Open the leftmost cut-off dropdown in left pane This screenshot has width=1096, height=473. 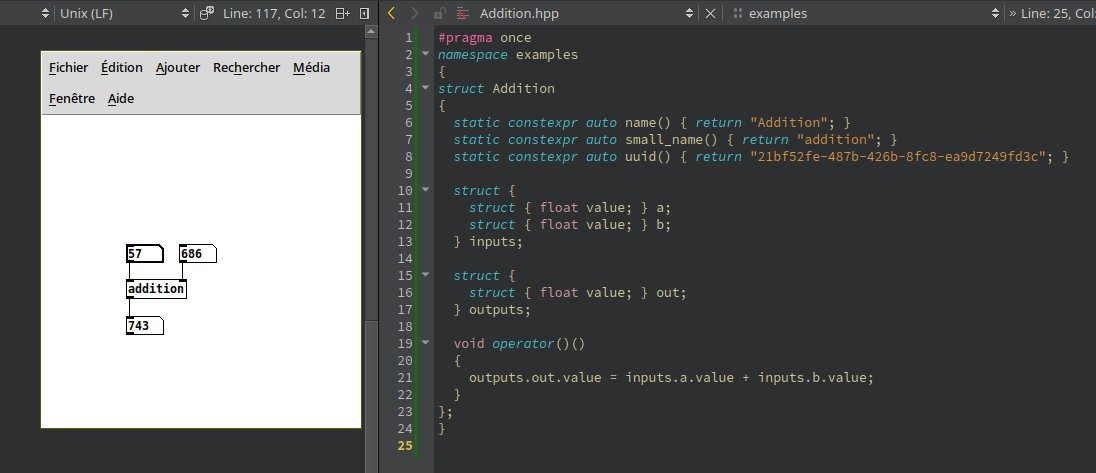click(45, 13)
